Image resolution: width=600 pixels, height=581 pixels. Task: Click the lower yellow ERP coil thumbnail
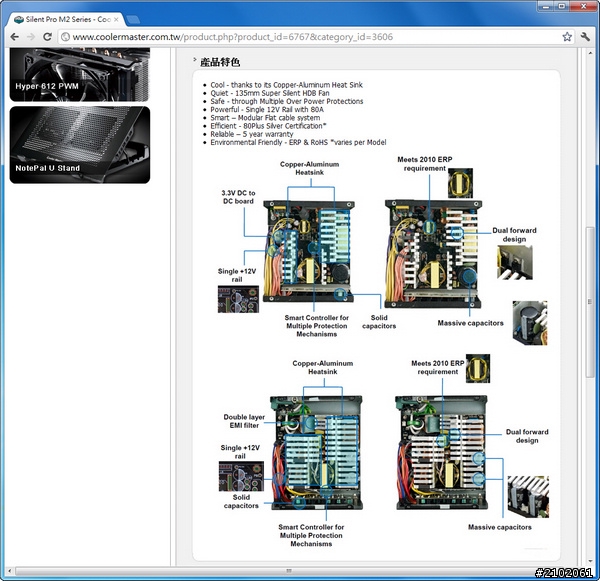coord(478,369)
